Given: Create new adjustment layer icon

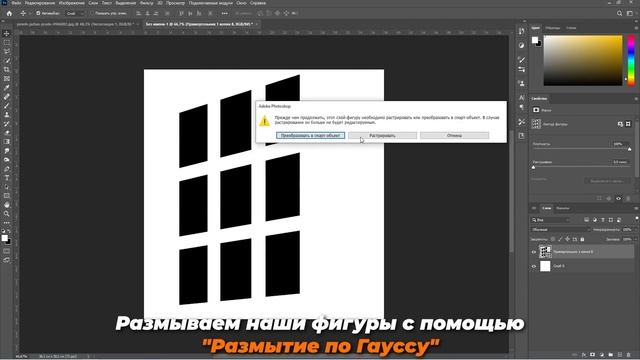Looking at the screenshot, I should (x=602, y=355).
